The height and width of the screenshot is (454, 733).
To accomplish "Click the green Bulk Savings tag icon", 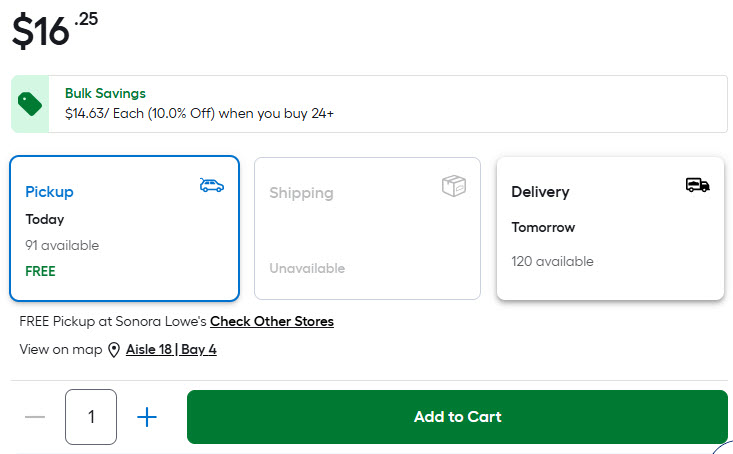I will point(30,104).
